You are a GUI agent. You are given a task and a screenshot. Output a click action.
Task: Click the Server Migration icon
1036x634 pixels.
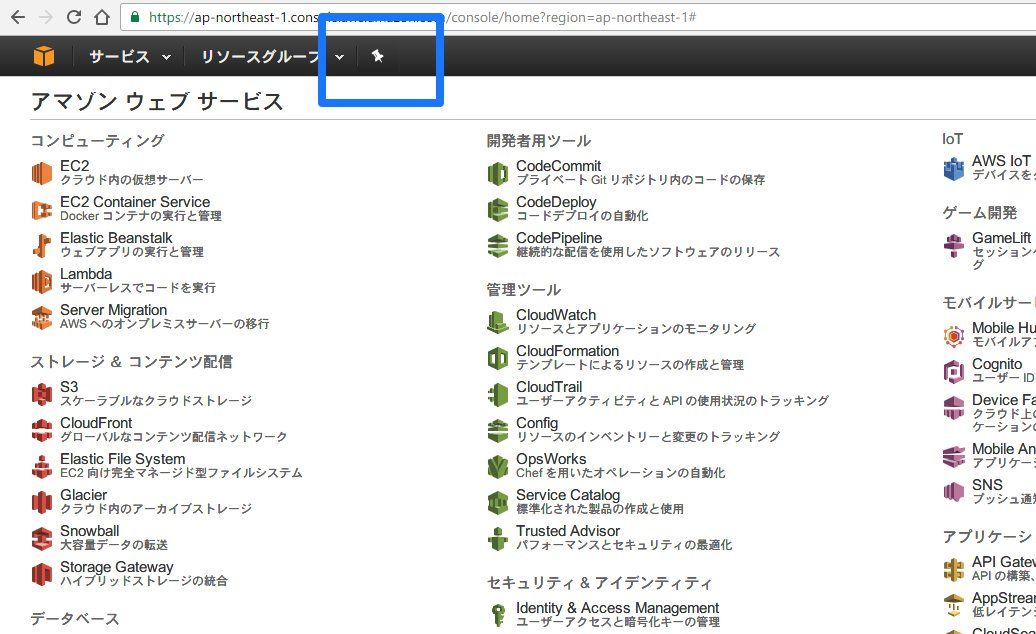click(42, 317)
